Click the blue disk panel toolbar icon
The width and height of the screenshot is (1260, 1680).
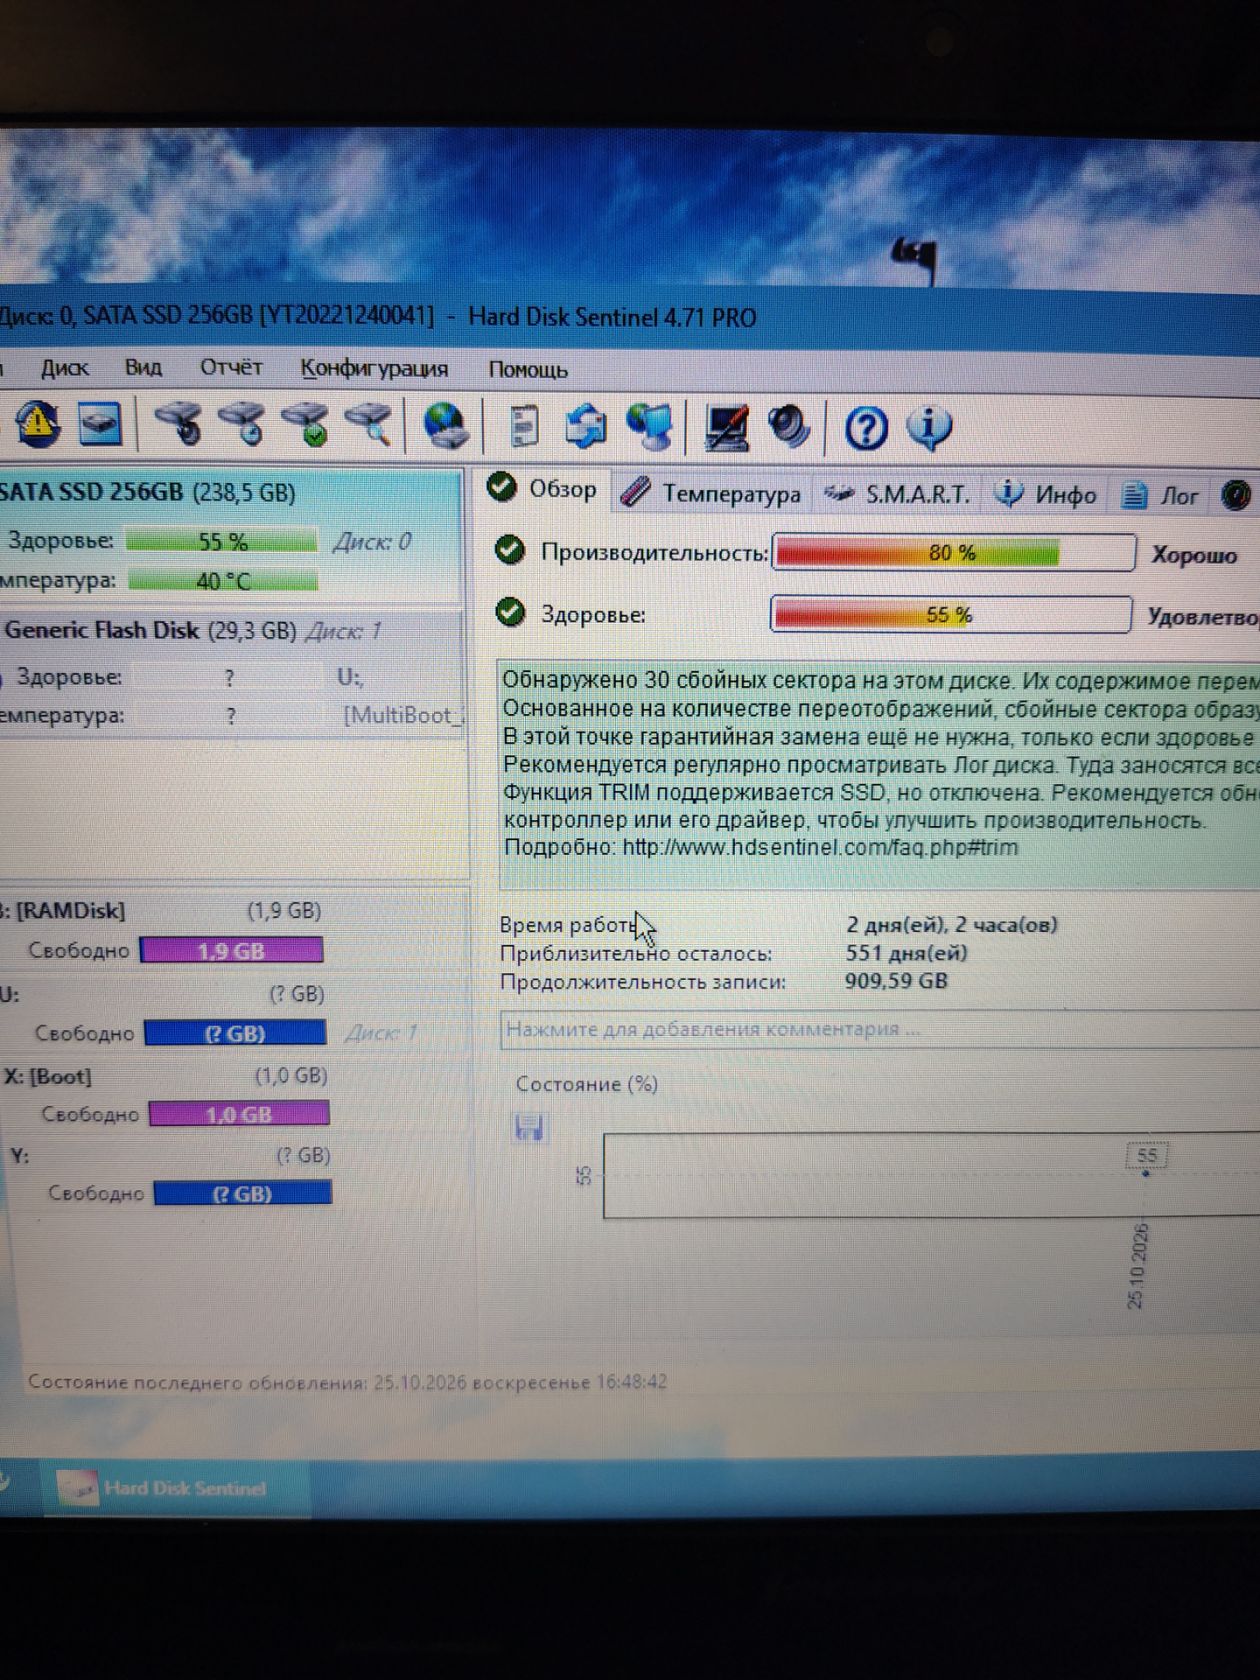[x=100, y=425]
